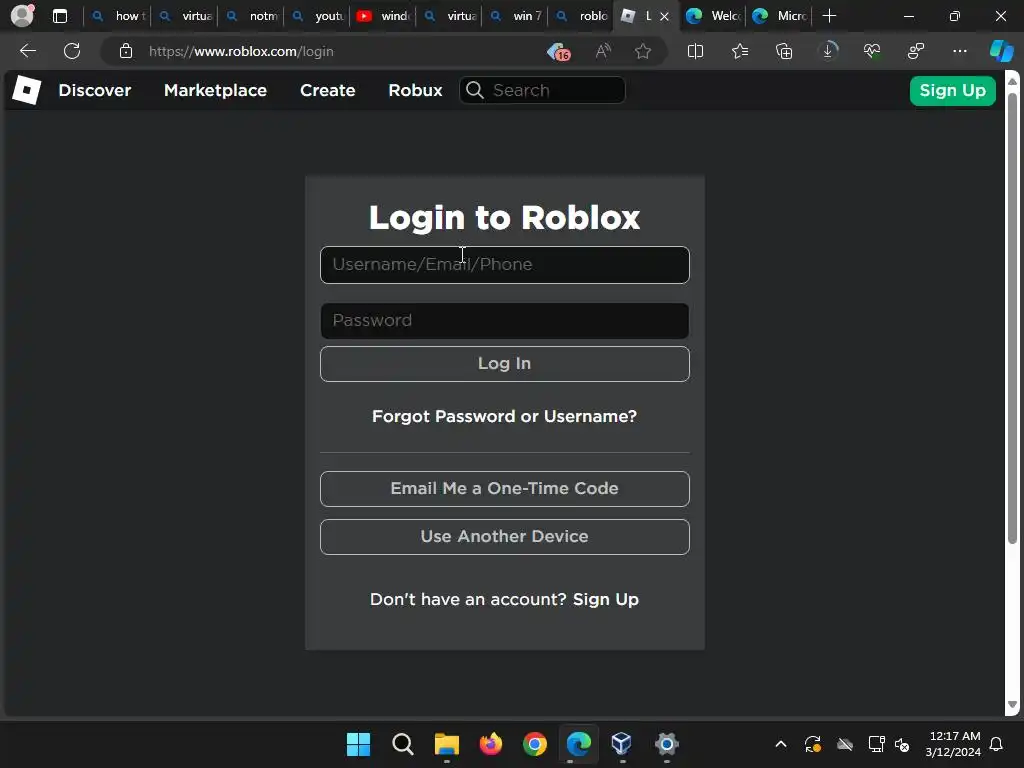Close the current Roblox login tab

(664, 16)
